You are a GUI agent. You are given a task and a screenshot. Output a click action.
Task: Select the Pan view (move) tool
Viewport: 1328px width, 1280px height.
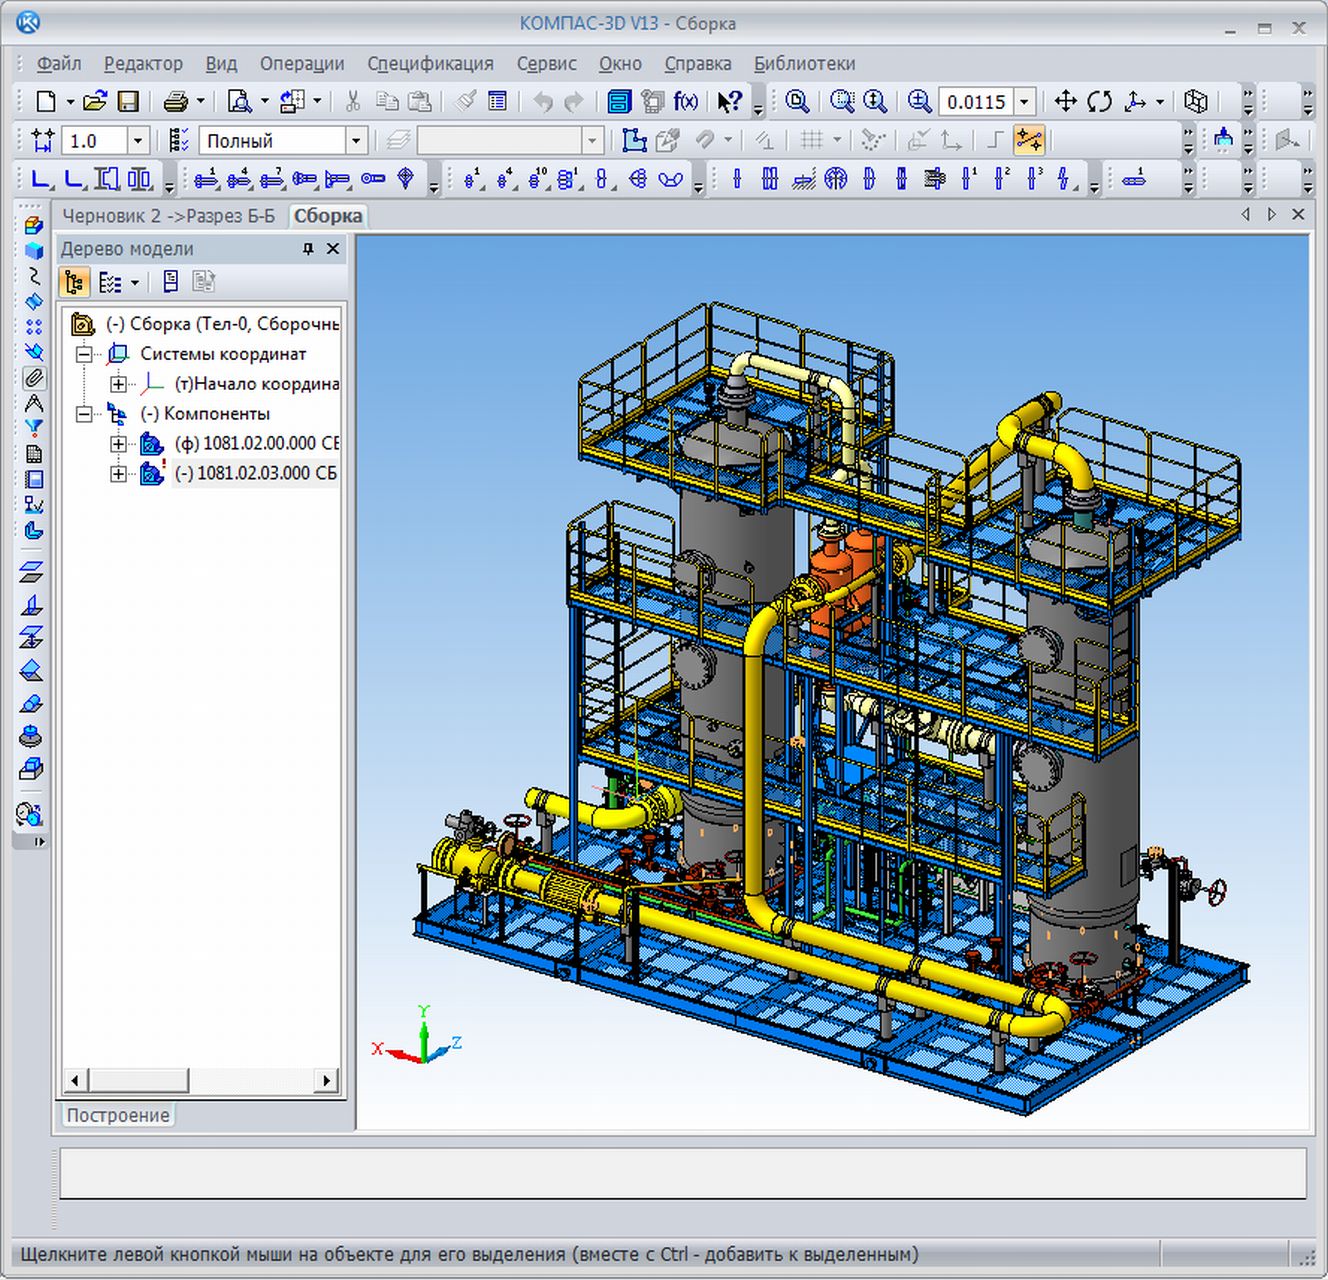click(x=1066, y=101)
